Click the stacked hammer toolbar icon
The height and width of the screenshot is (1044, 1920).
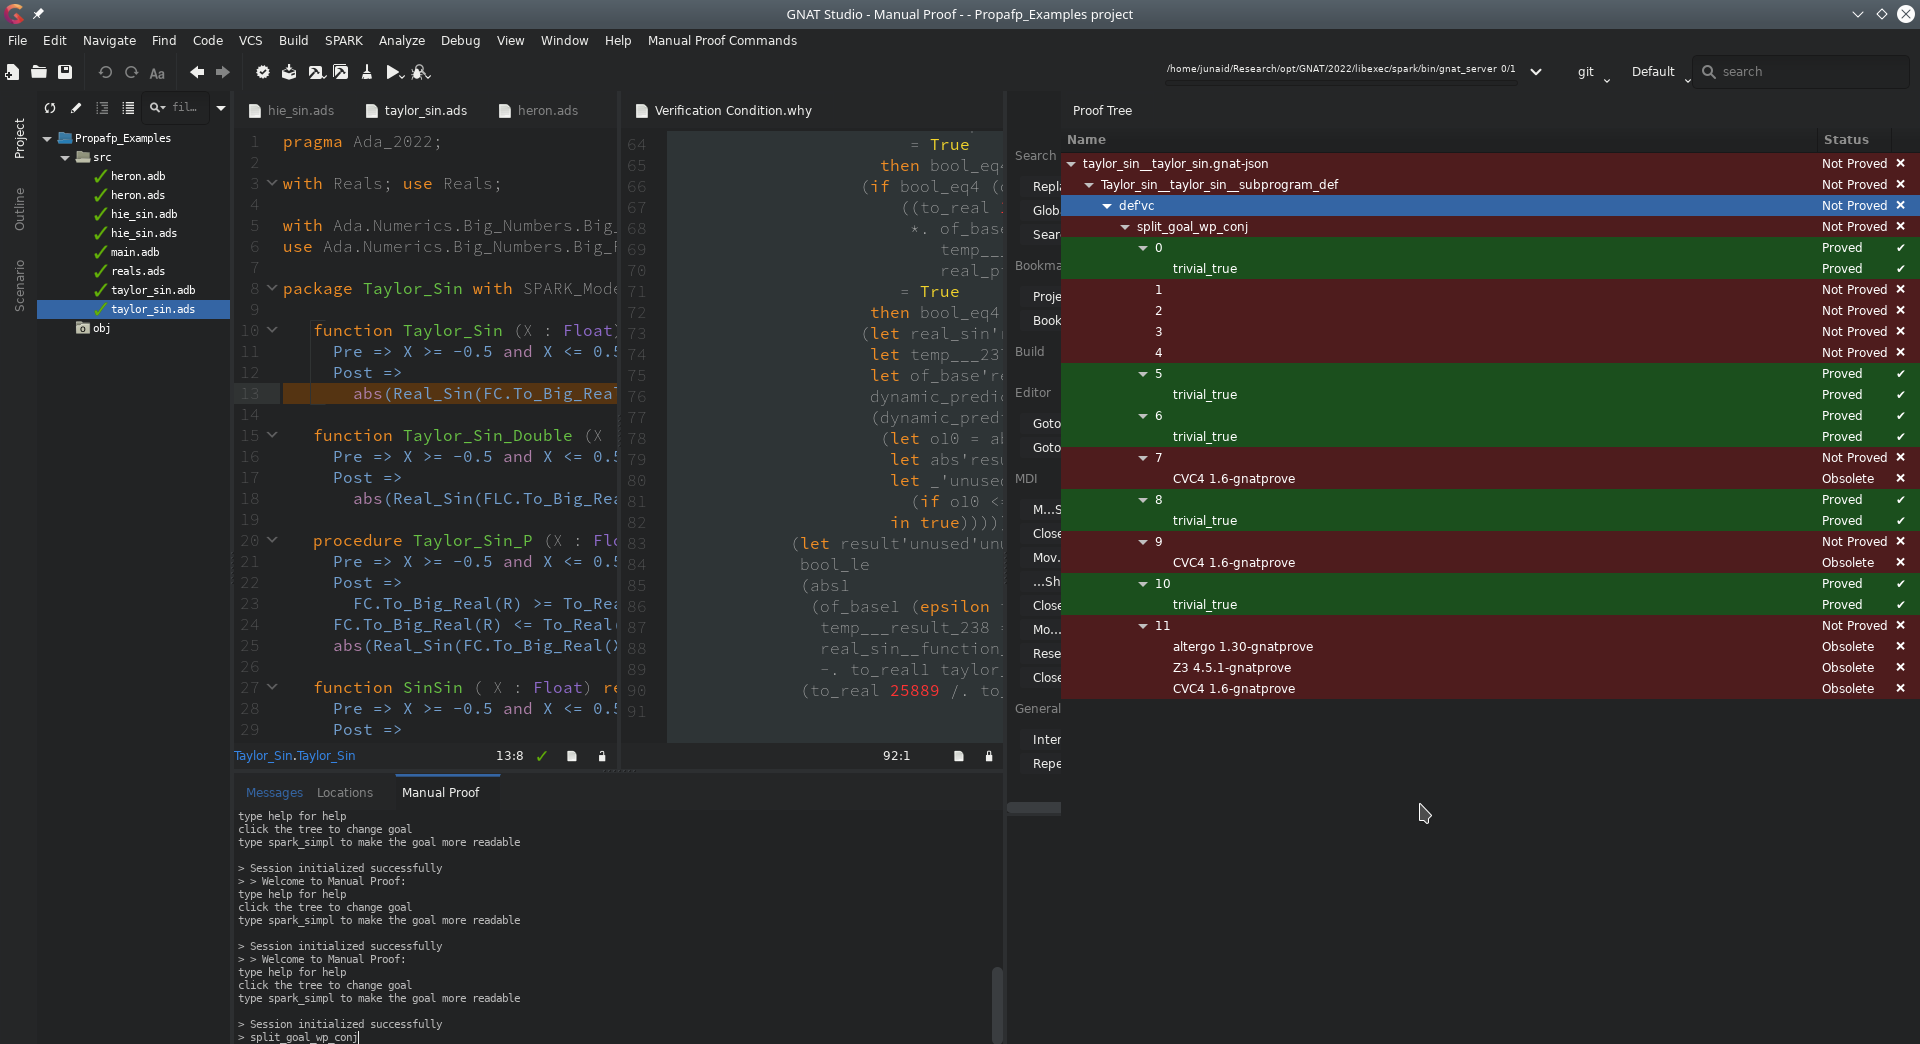pos(341,72)
